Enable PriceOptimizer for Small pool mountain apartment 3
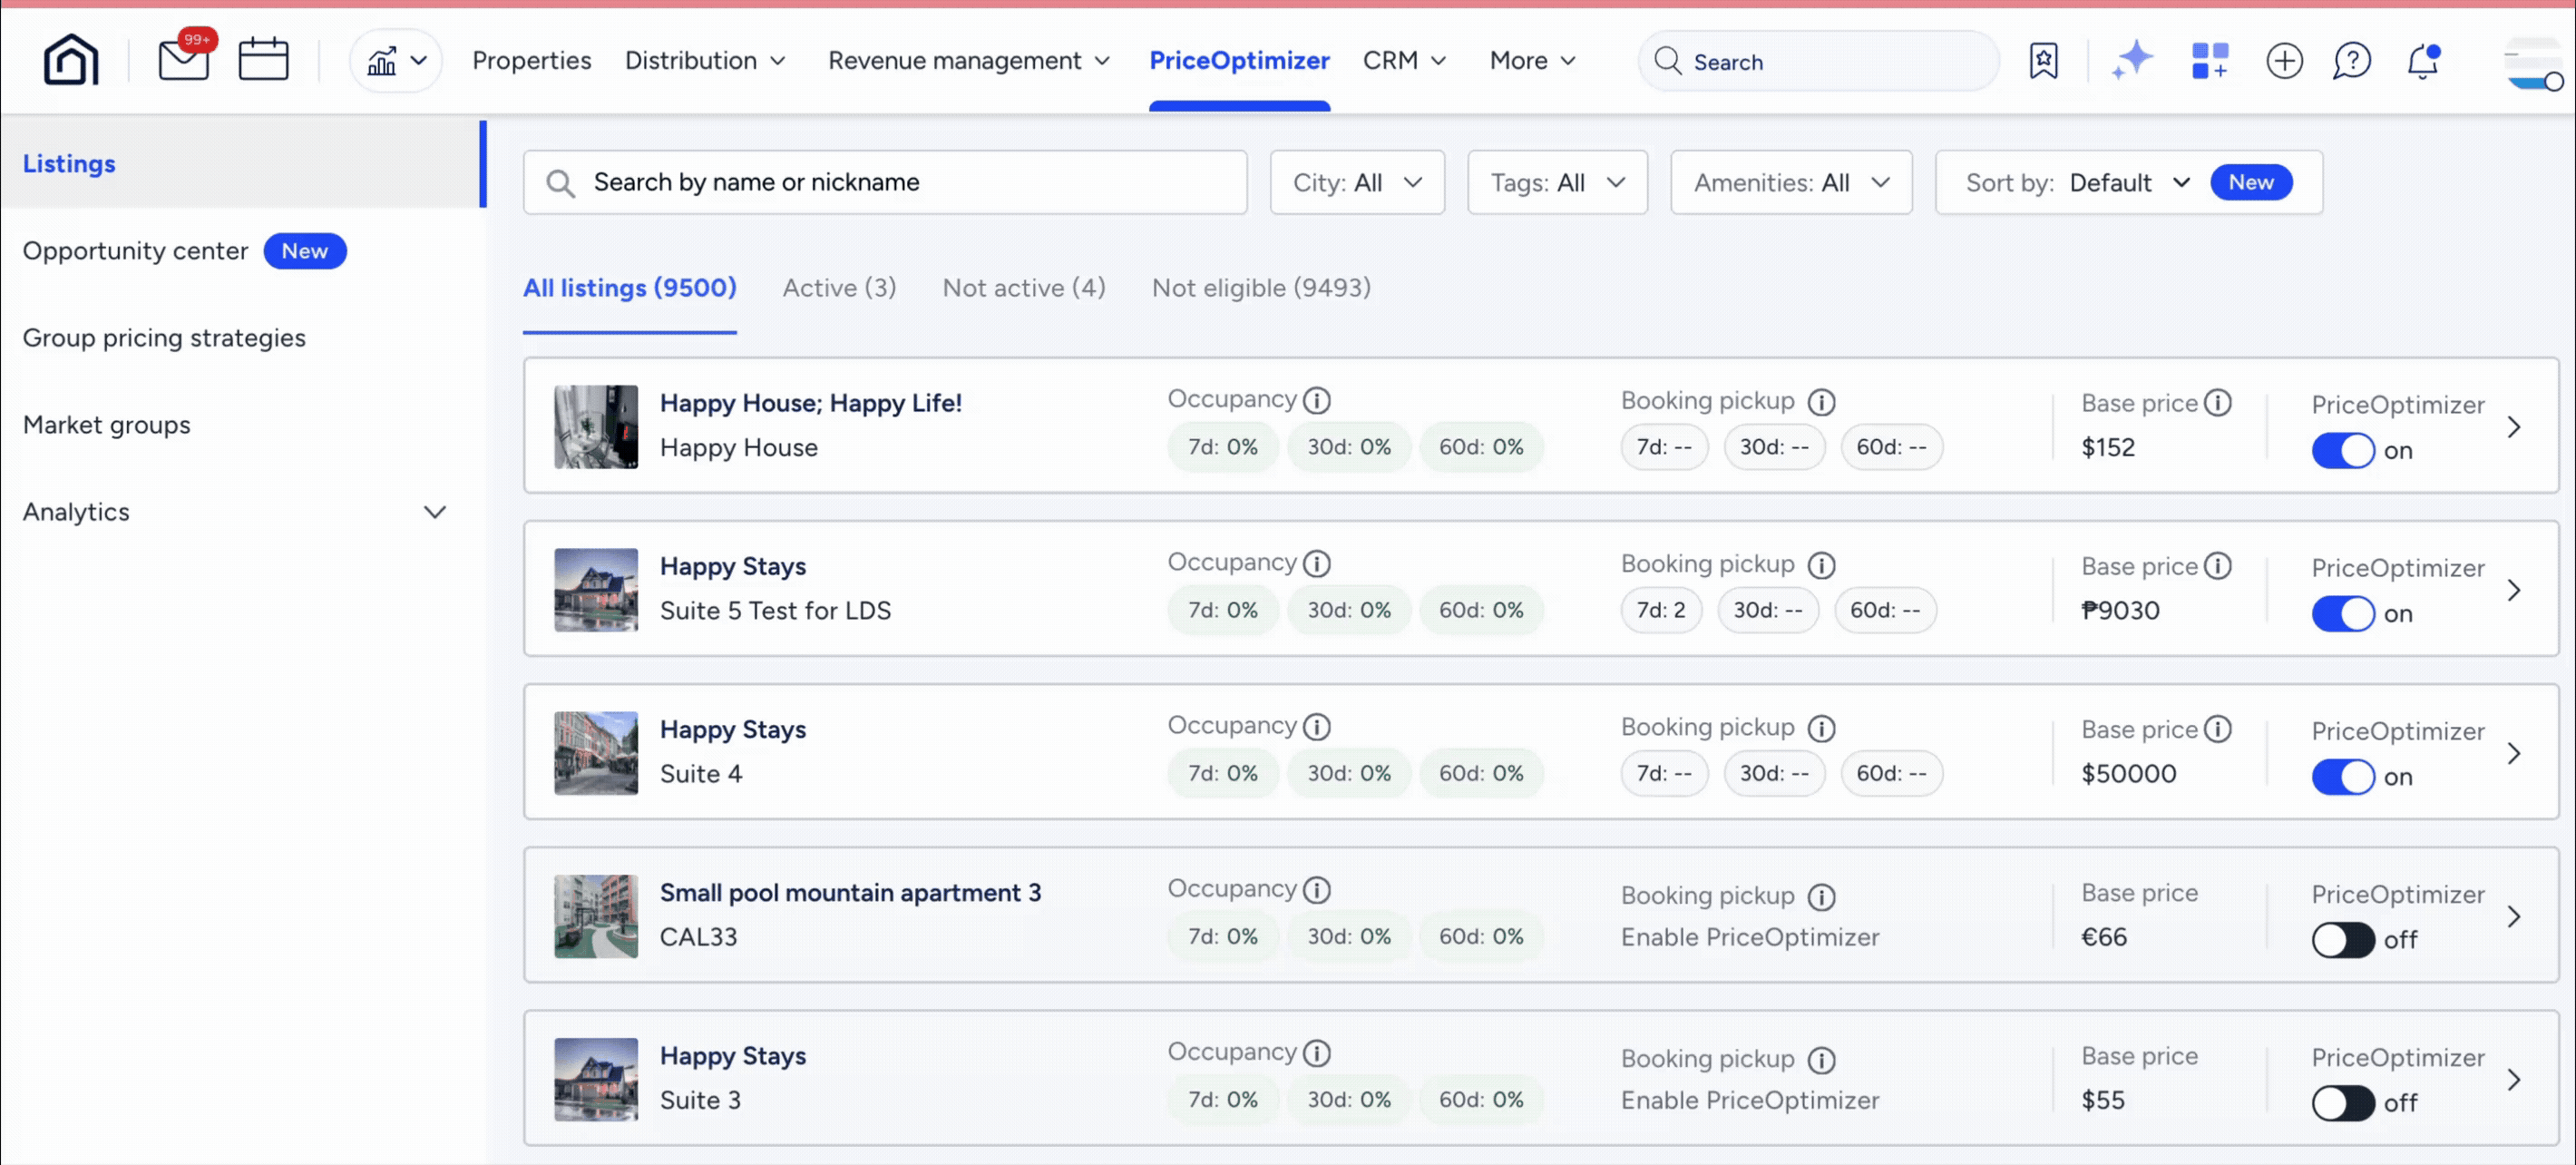This screenshot has height=1165, width=2576. [x=2342, y=940]
